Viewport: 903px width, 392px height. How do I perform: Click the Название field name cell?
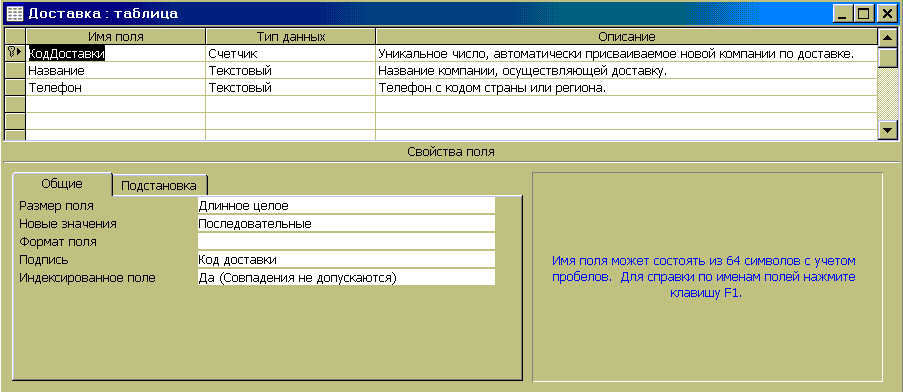point(116,71)
